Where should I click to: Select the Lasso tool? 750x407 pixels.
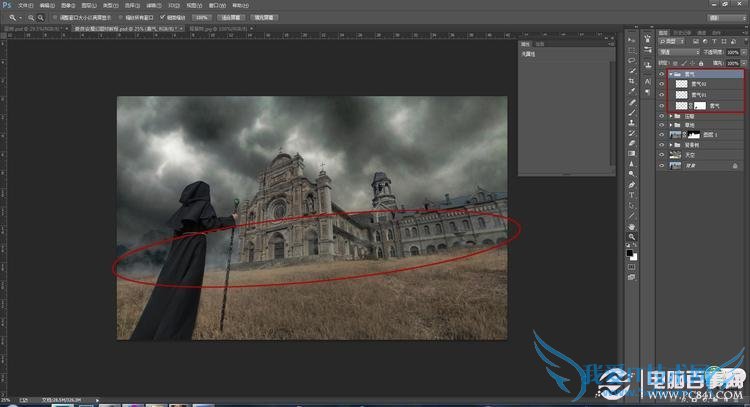click(632, 60)
